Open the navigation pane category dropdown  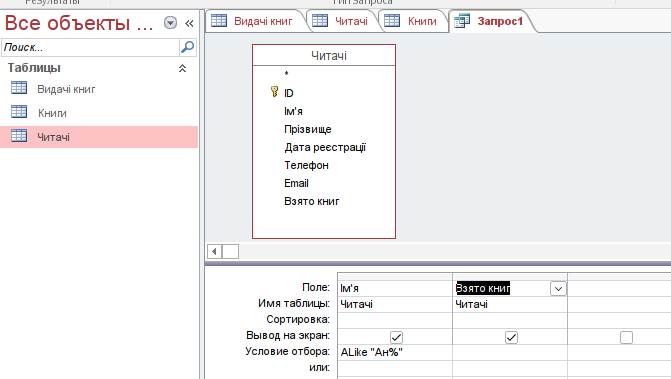[170, 23]
